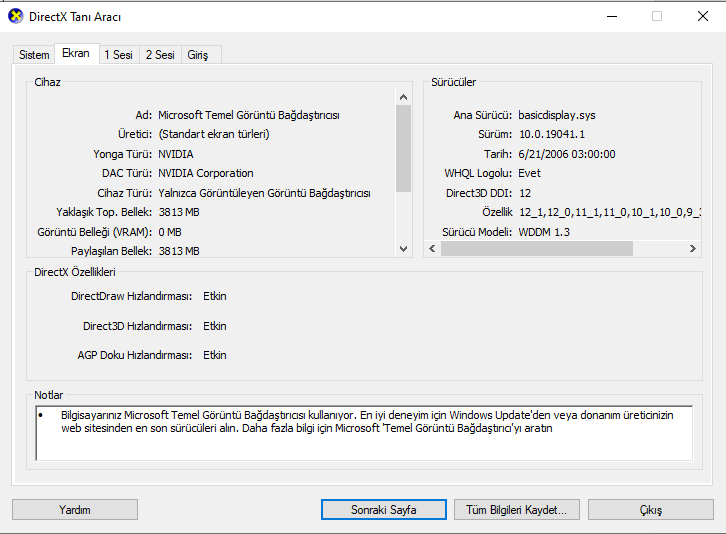Click the Yardım button
This screenshot has width=726, height=534.
[75, 509]
